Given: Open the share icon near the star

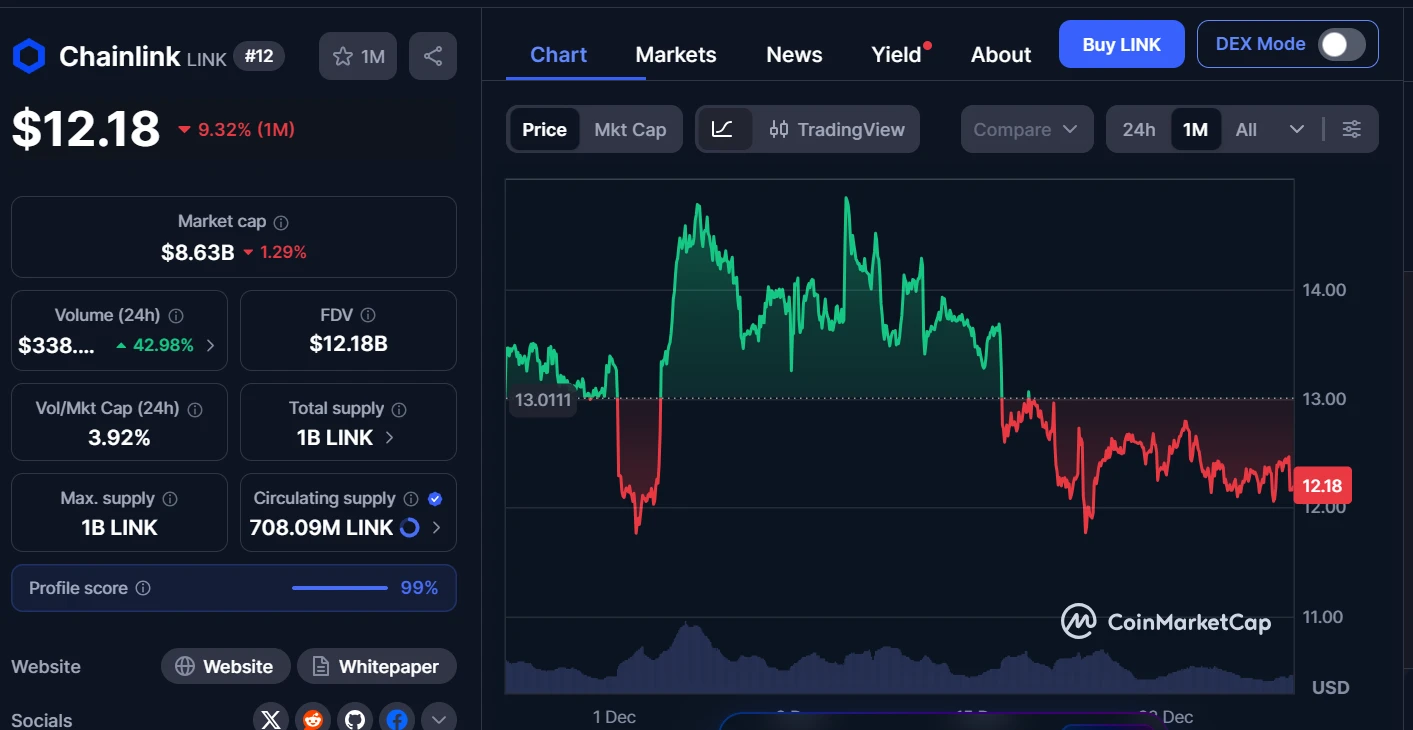Looking at the screenshot, I should (x=432, y=55).
